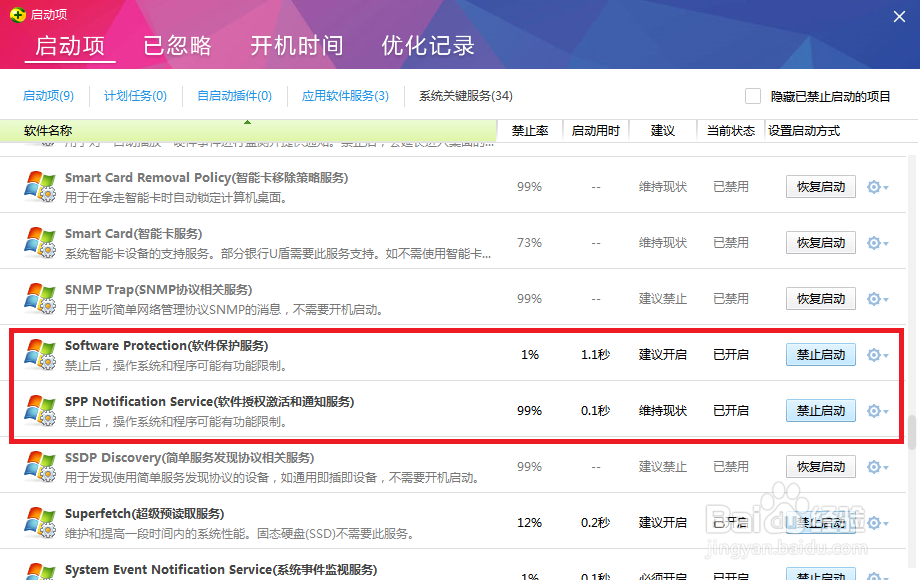Click the Software Protection service icon
Screen dimensions: 920x580
click(40, 354)
